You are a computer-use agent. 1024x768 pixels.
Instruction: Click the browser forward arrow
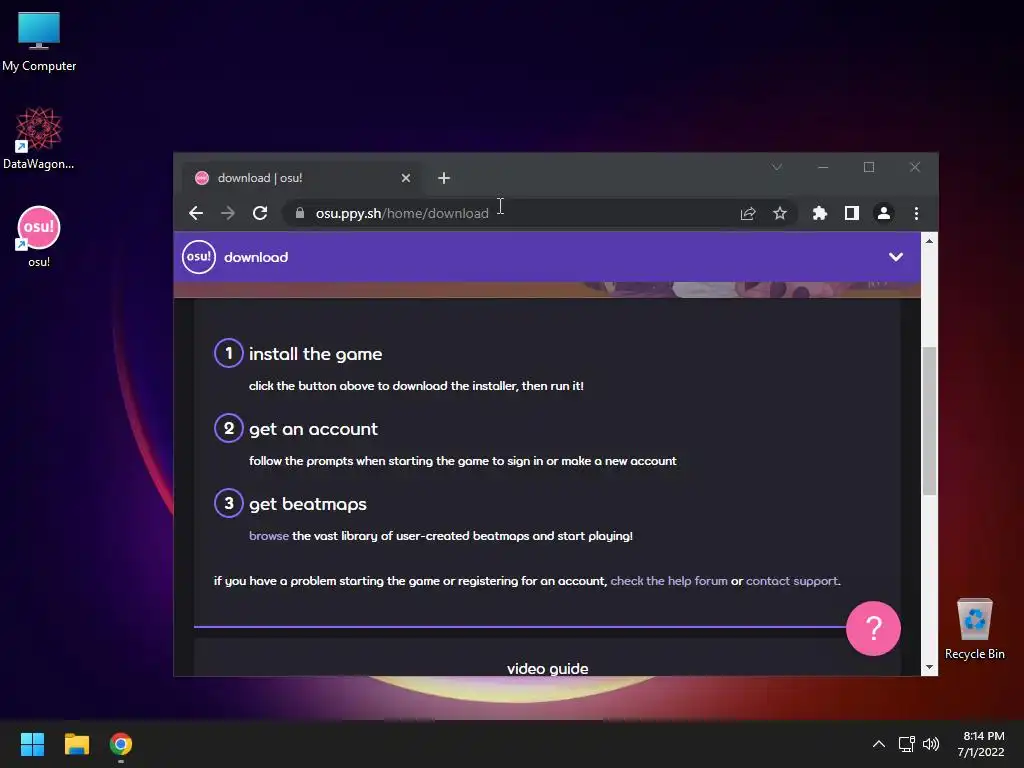(x=228, y=213)
